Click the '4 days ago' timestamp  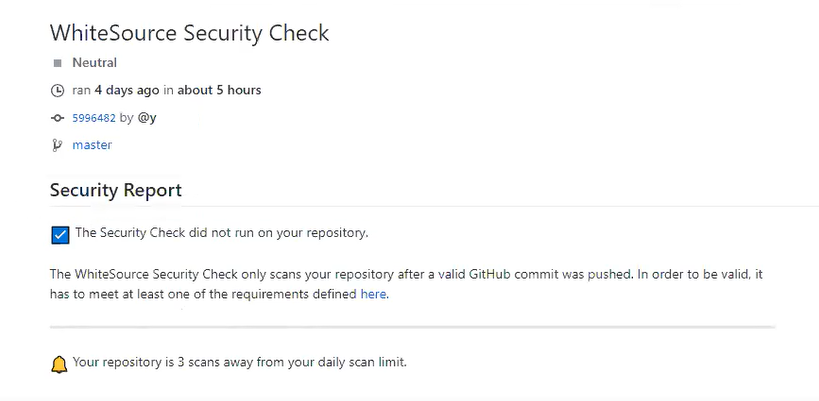(127, 90)
